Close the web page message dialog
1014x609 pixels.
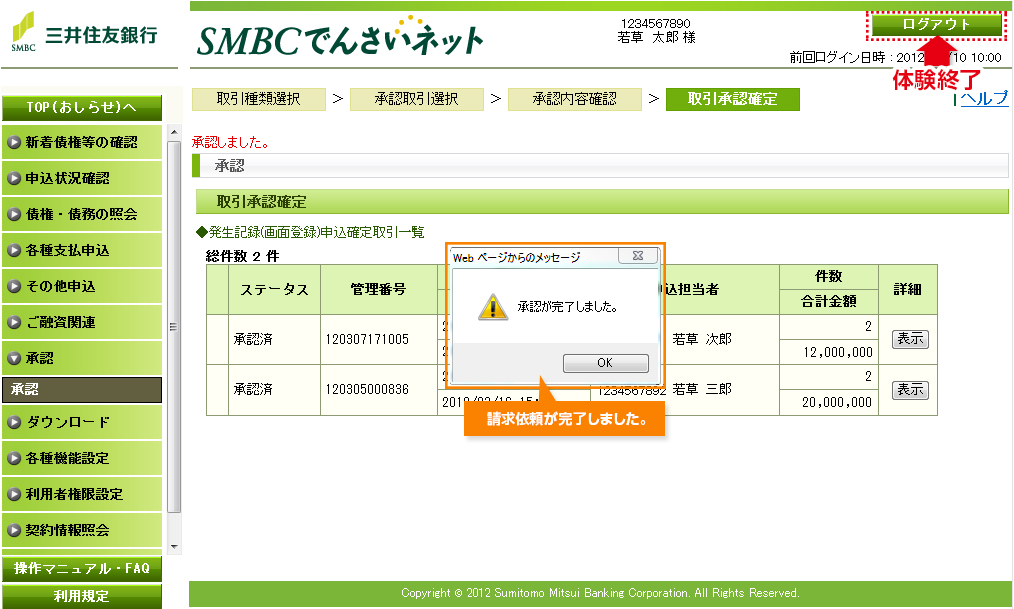(x=638, y=256)
